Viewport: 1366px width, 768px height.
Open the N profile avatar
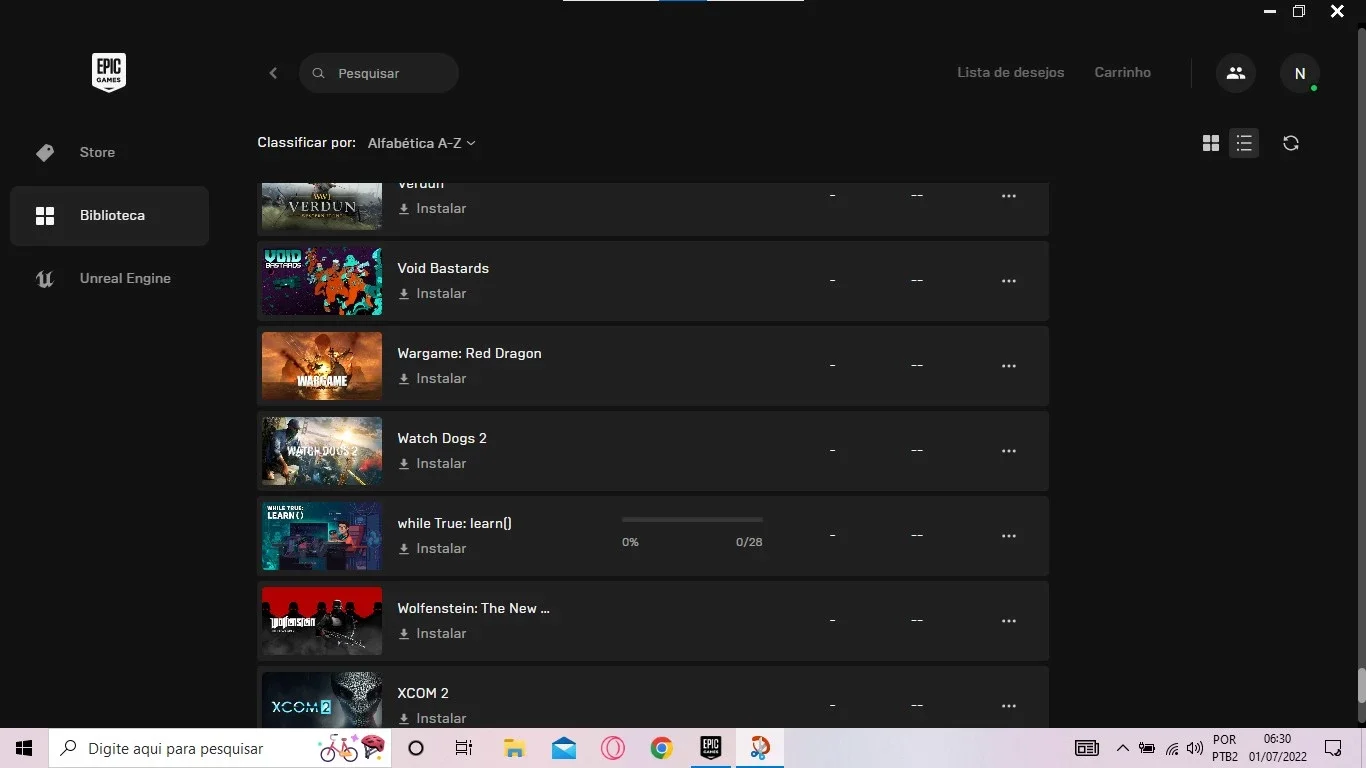[x=1300, y=73]
